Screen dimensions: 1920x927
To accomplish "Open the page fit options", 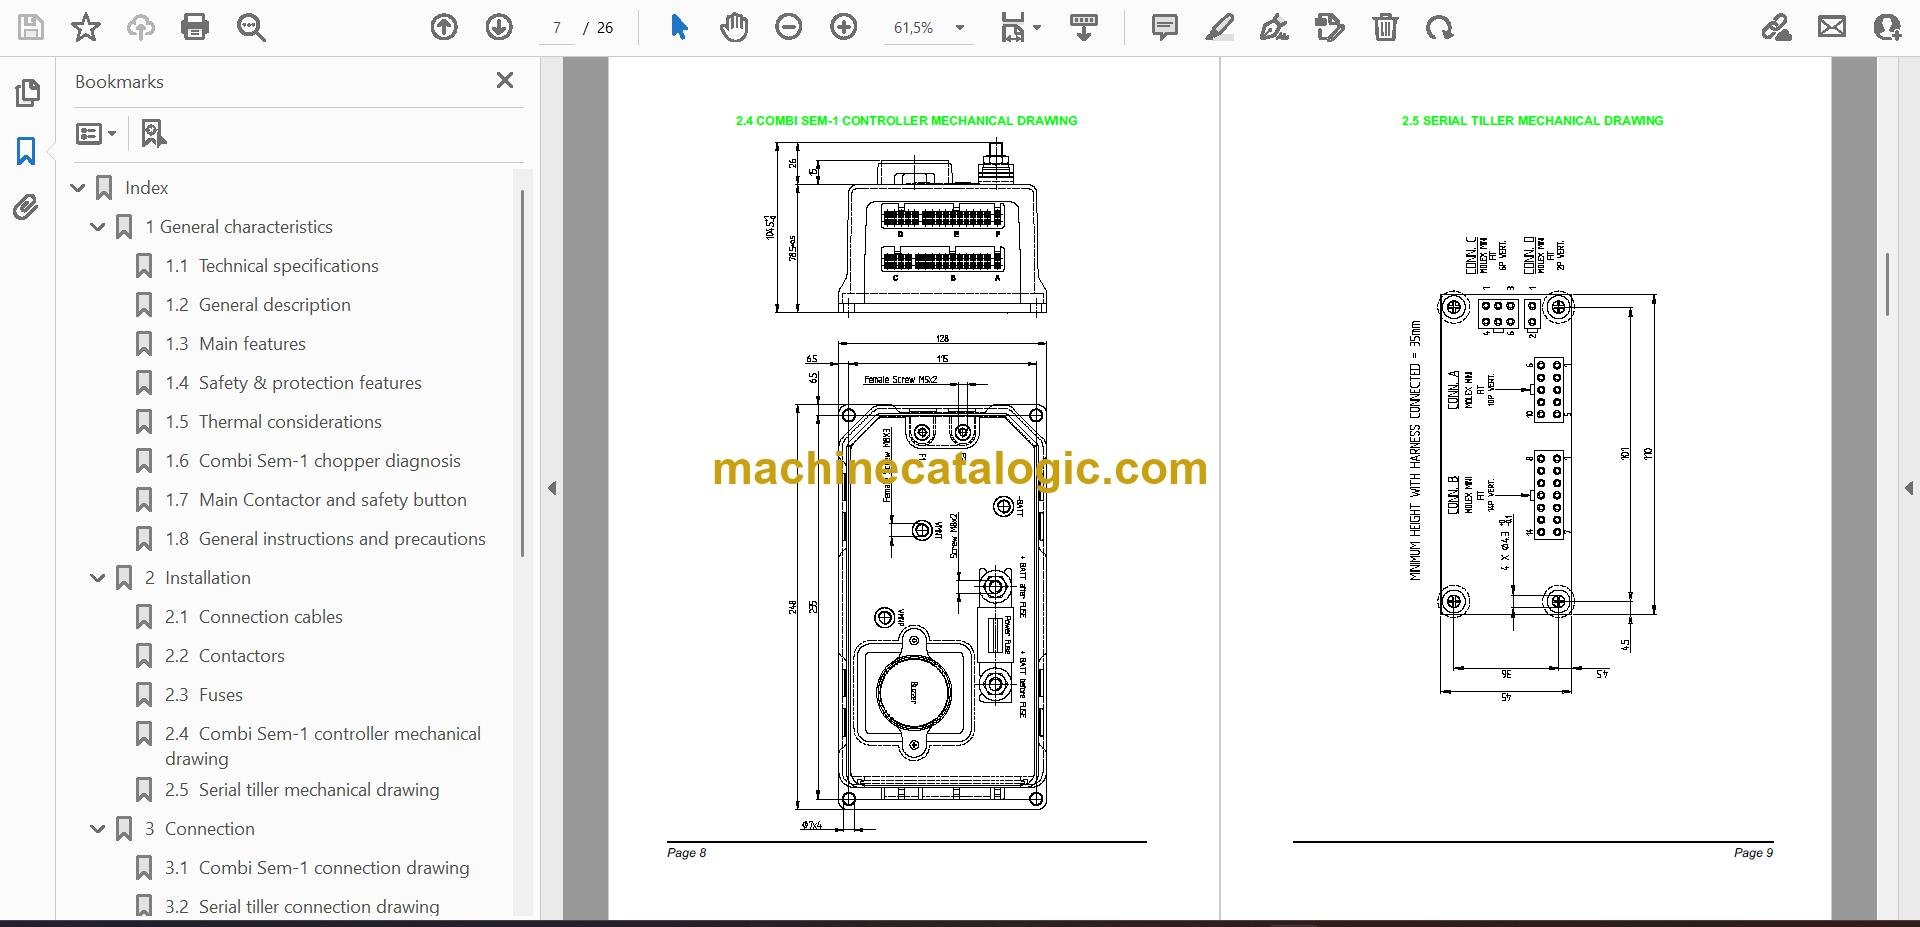I will [1020, 27].
